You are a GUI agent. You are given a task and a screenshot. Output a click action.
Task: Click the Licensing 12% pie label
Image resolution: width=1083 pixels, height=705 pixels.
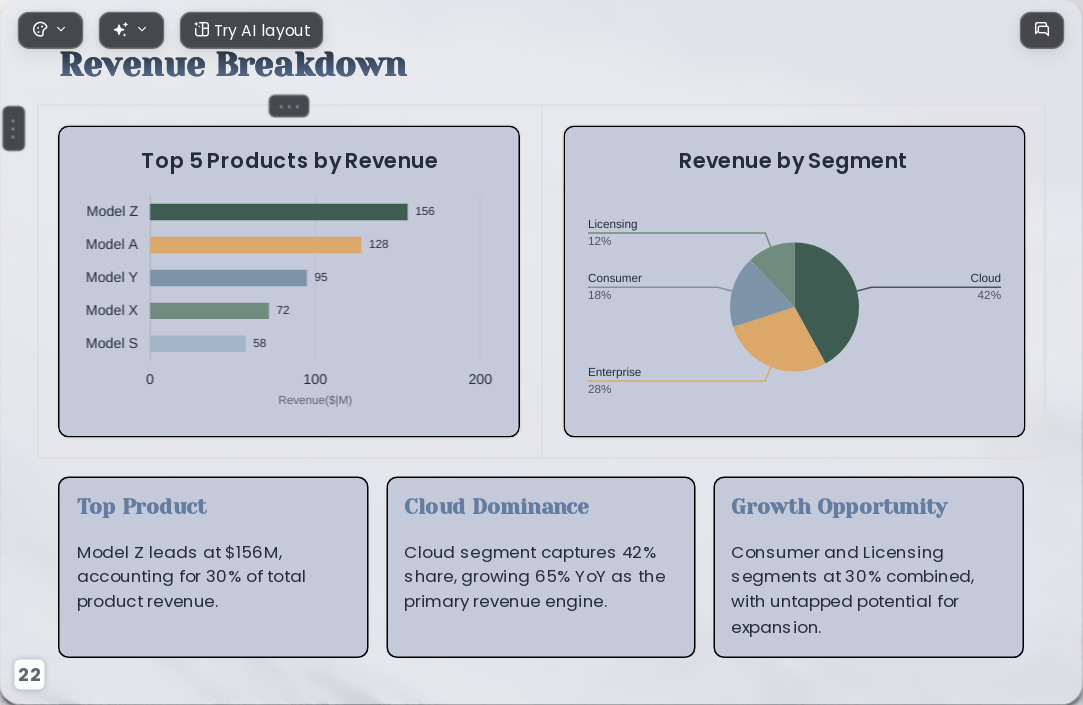[613, 232]
